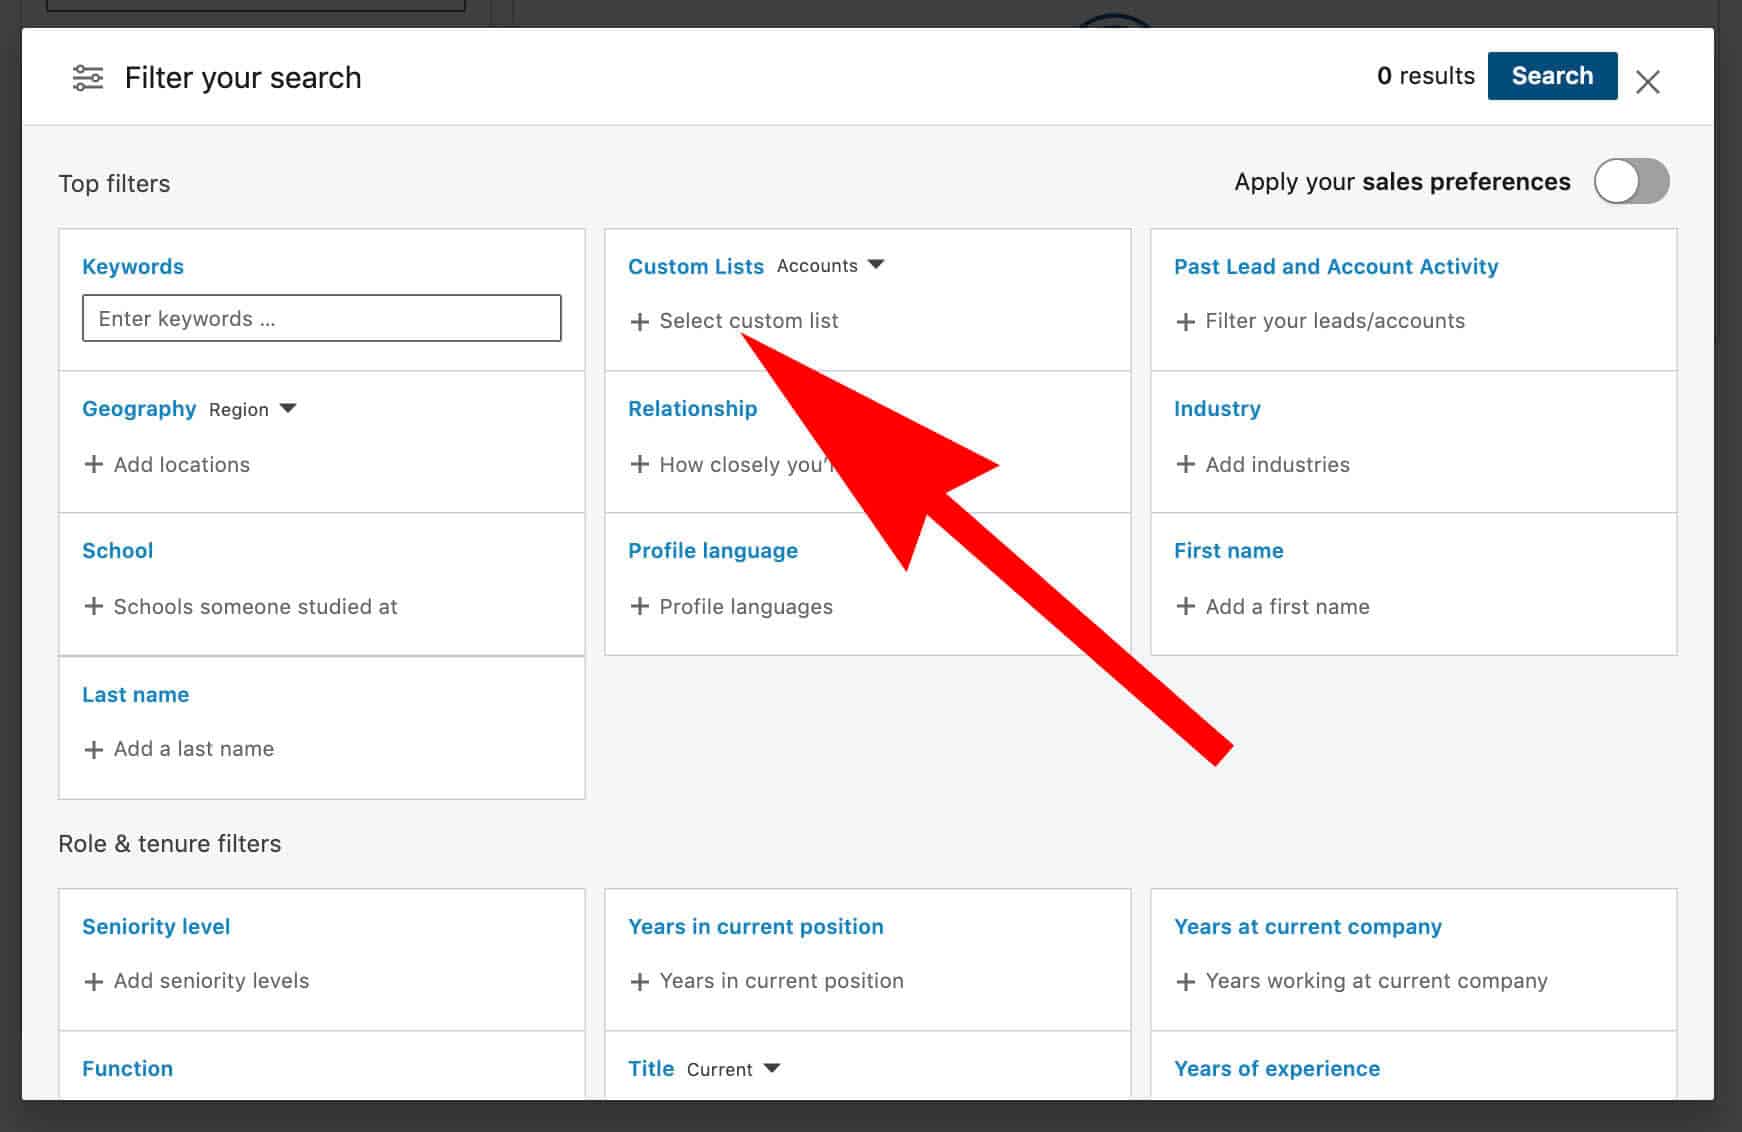Viewport: 1742px width, 1132px height.
Task: Click plus icon beside Add locations
Action: (x=93, y=464)
